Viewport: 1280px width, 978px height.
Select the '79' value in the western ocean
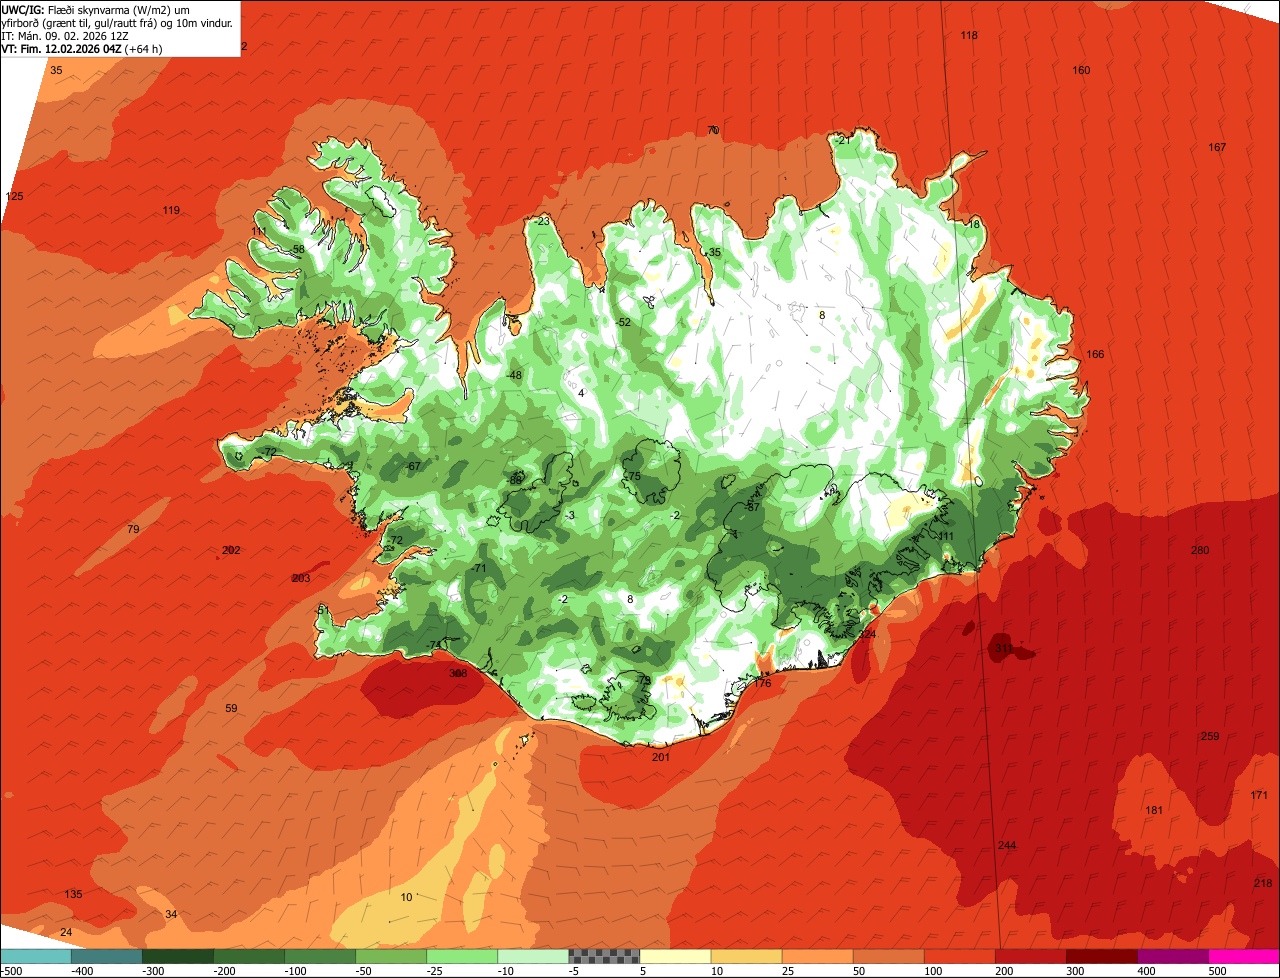[x=133, y=529]
